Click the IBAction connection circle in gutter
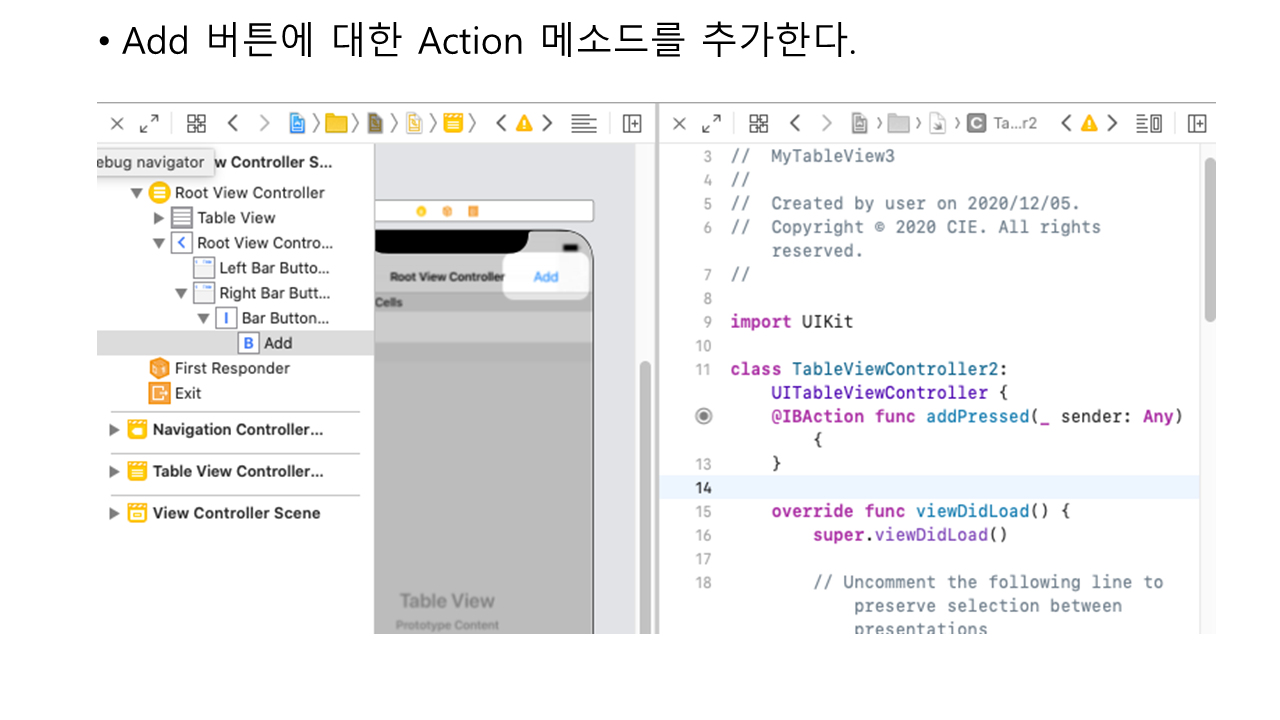Image resolution: width=1280 pixels, height=720 pixels. (704, 416)
